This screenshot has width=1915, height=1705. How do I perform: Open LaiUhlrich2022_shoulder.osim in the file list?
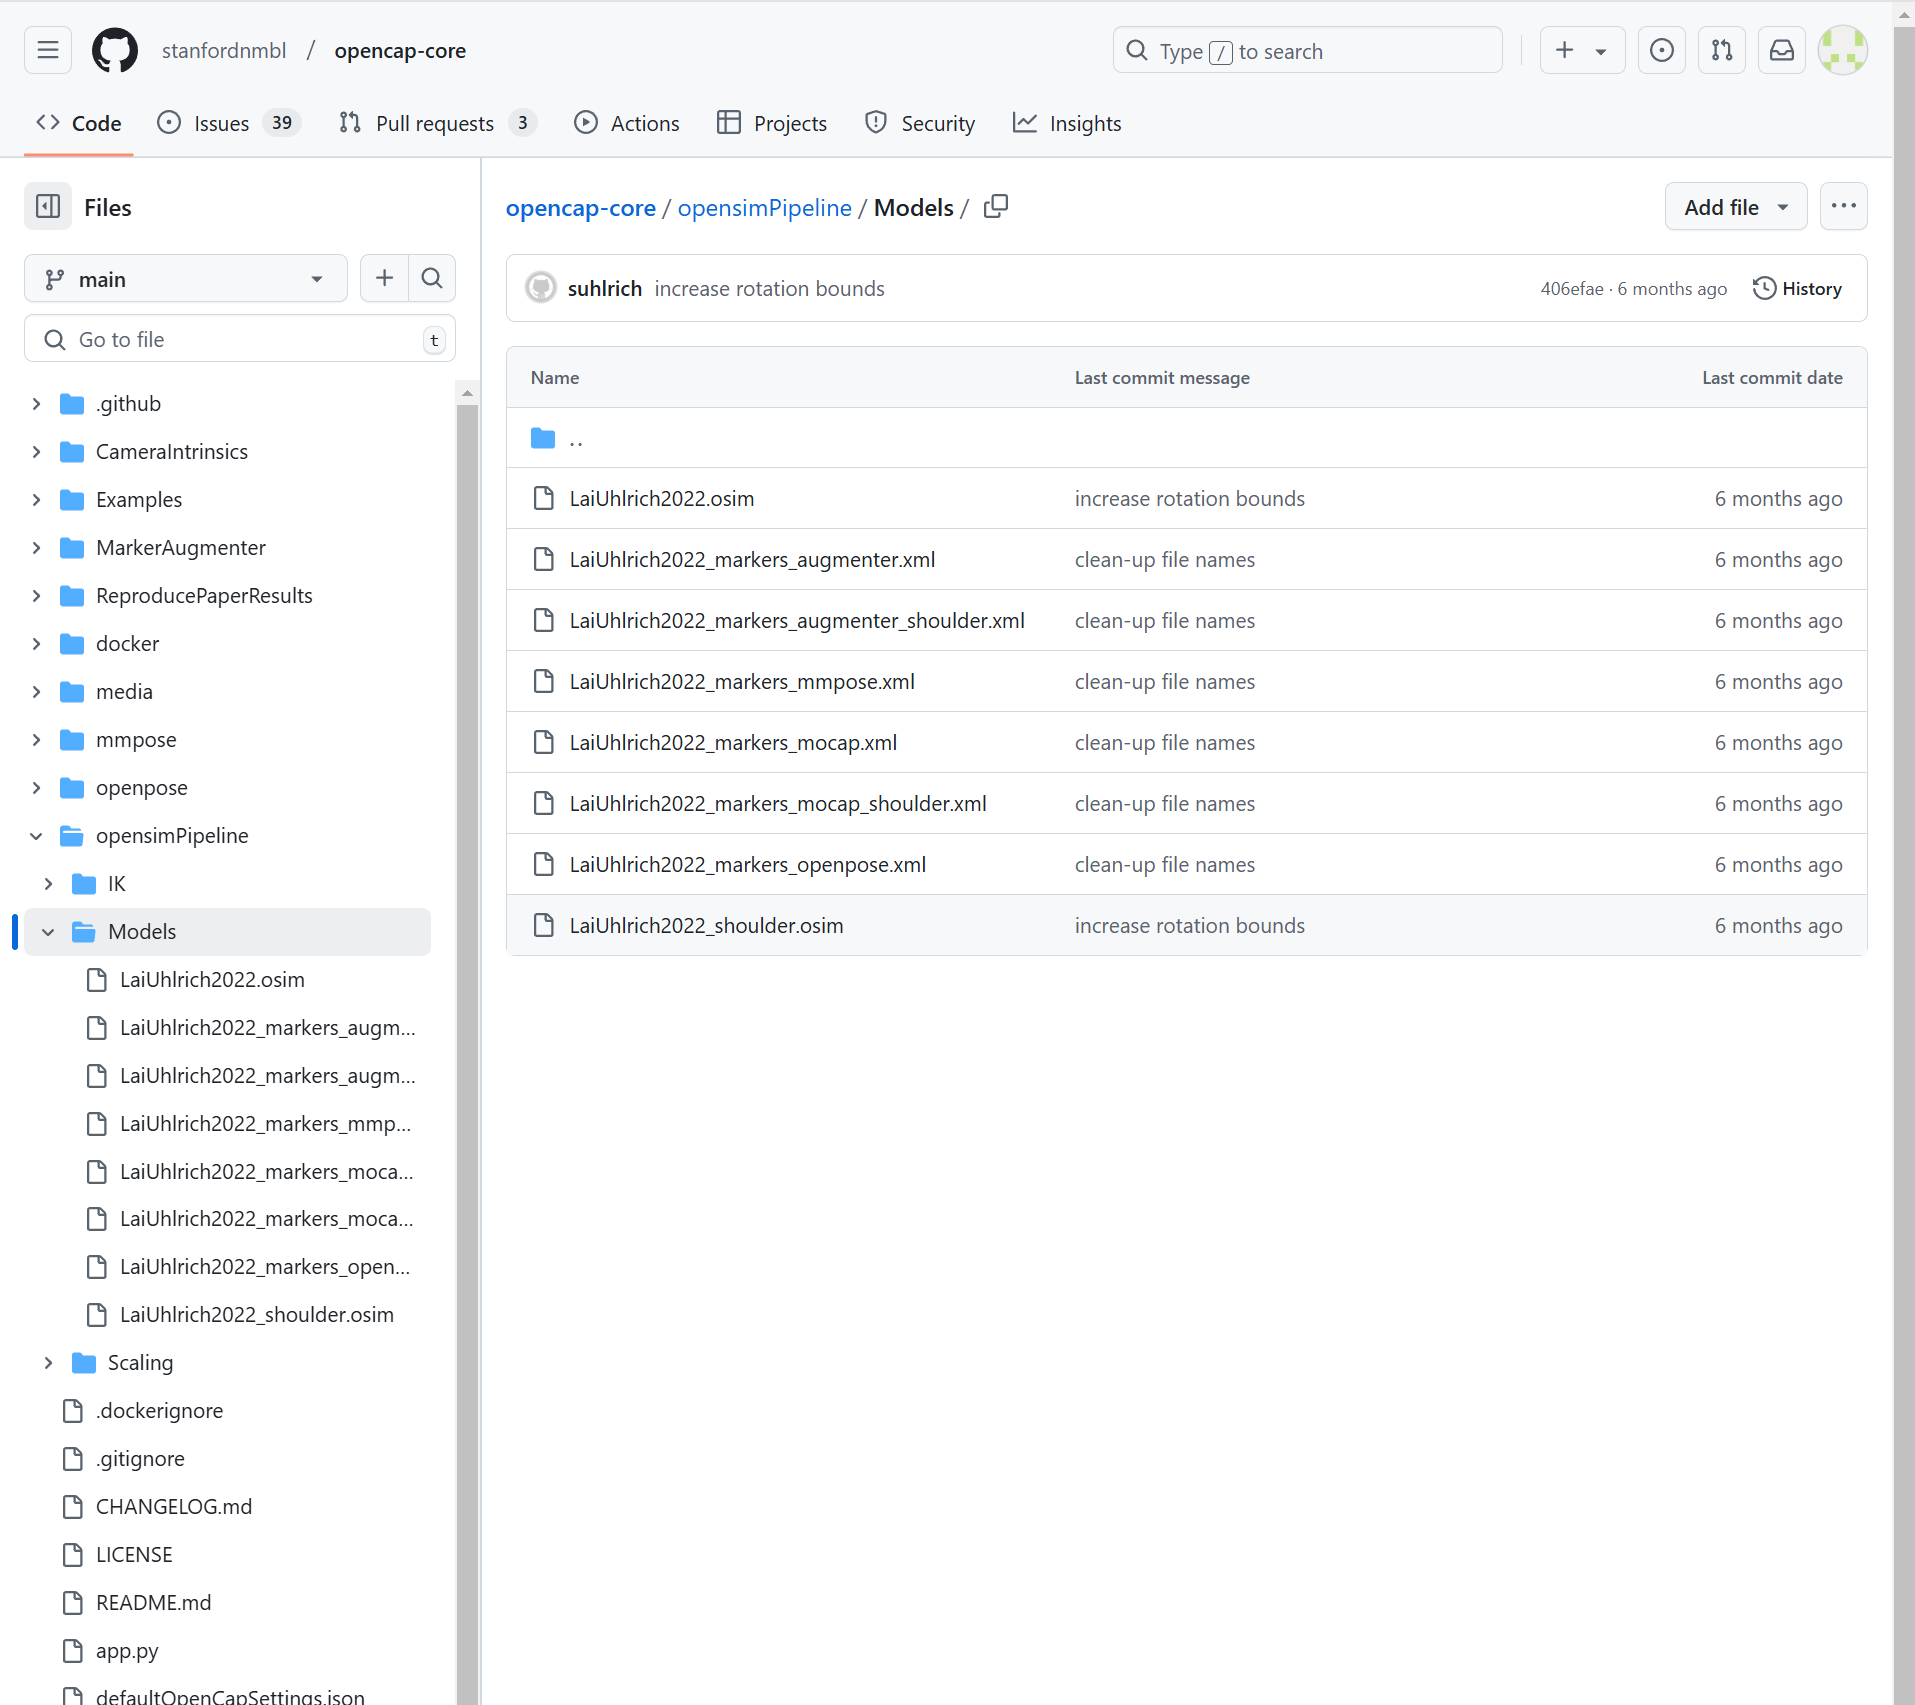click(707, 925)
